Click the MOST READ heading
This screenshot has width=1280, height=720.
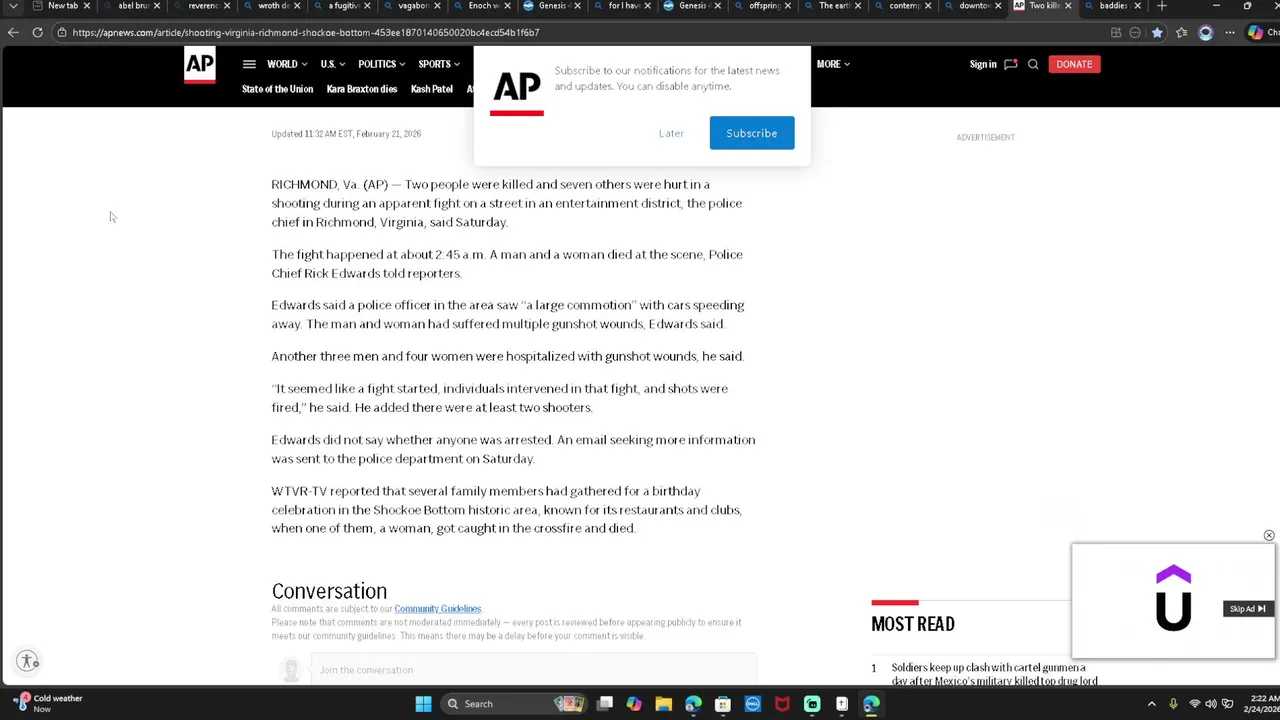(912, 624)
